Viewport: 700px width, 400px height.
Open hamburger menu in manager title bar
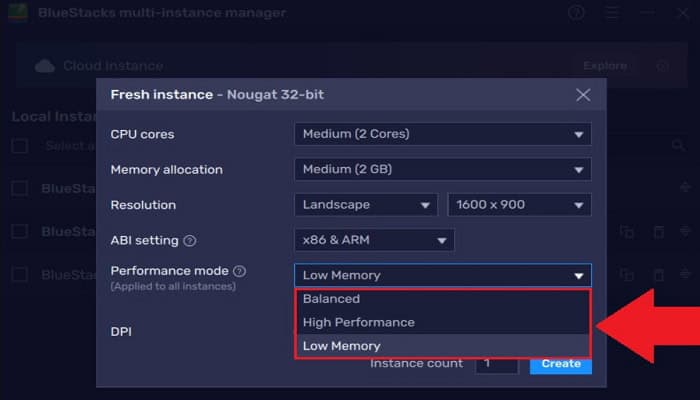[612, 12]
